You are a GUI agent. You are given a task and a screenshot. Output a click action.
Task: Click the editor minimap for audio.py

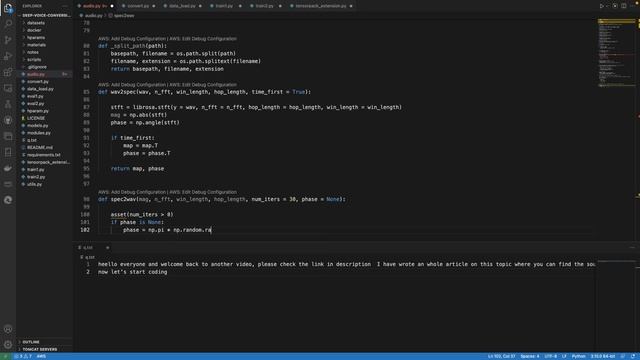point(616,53)
